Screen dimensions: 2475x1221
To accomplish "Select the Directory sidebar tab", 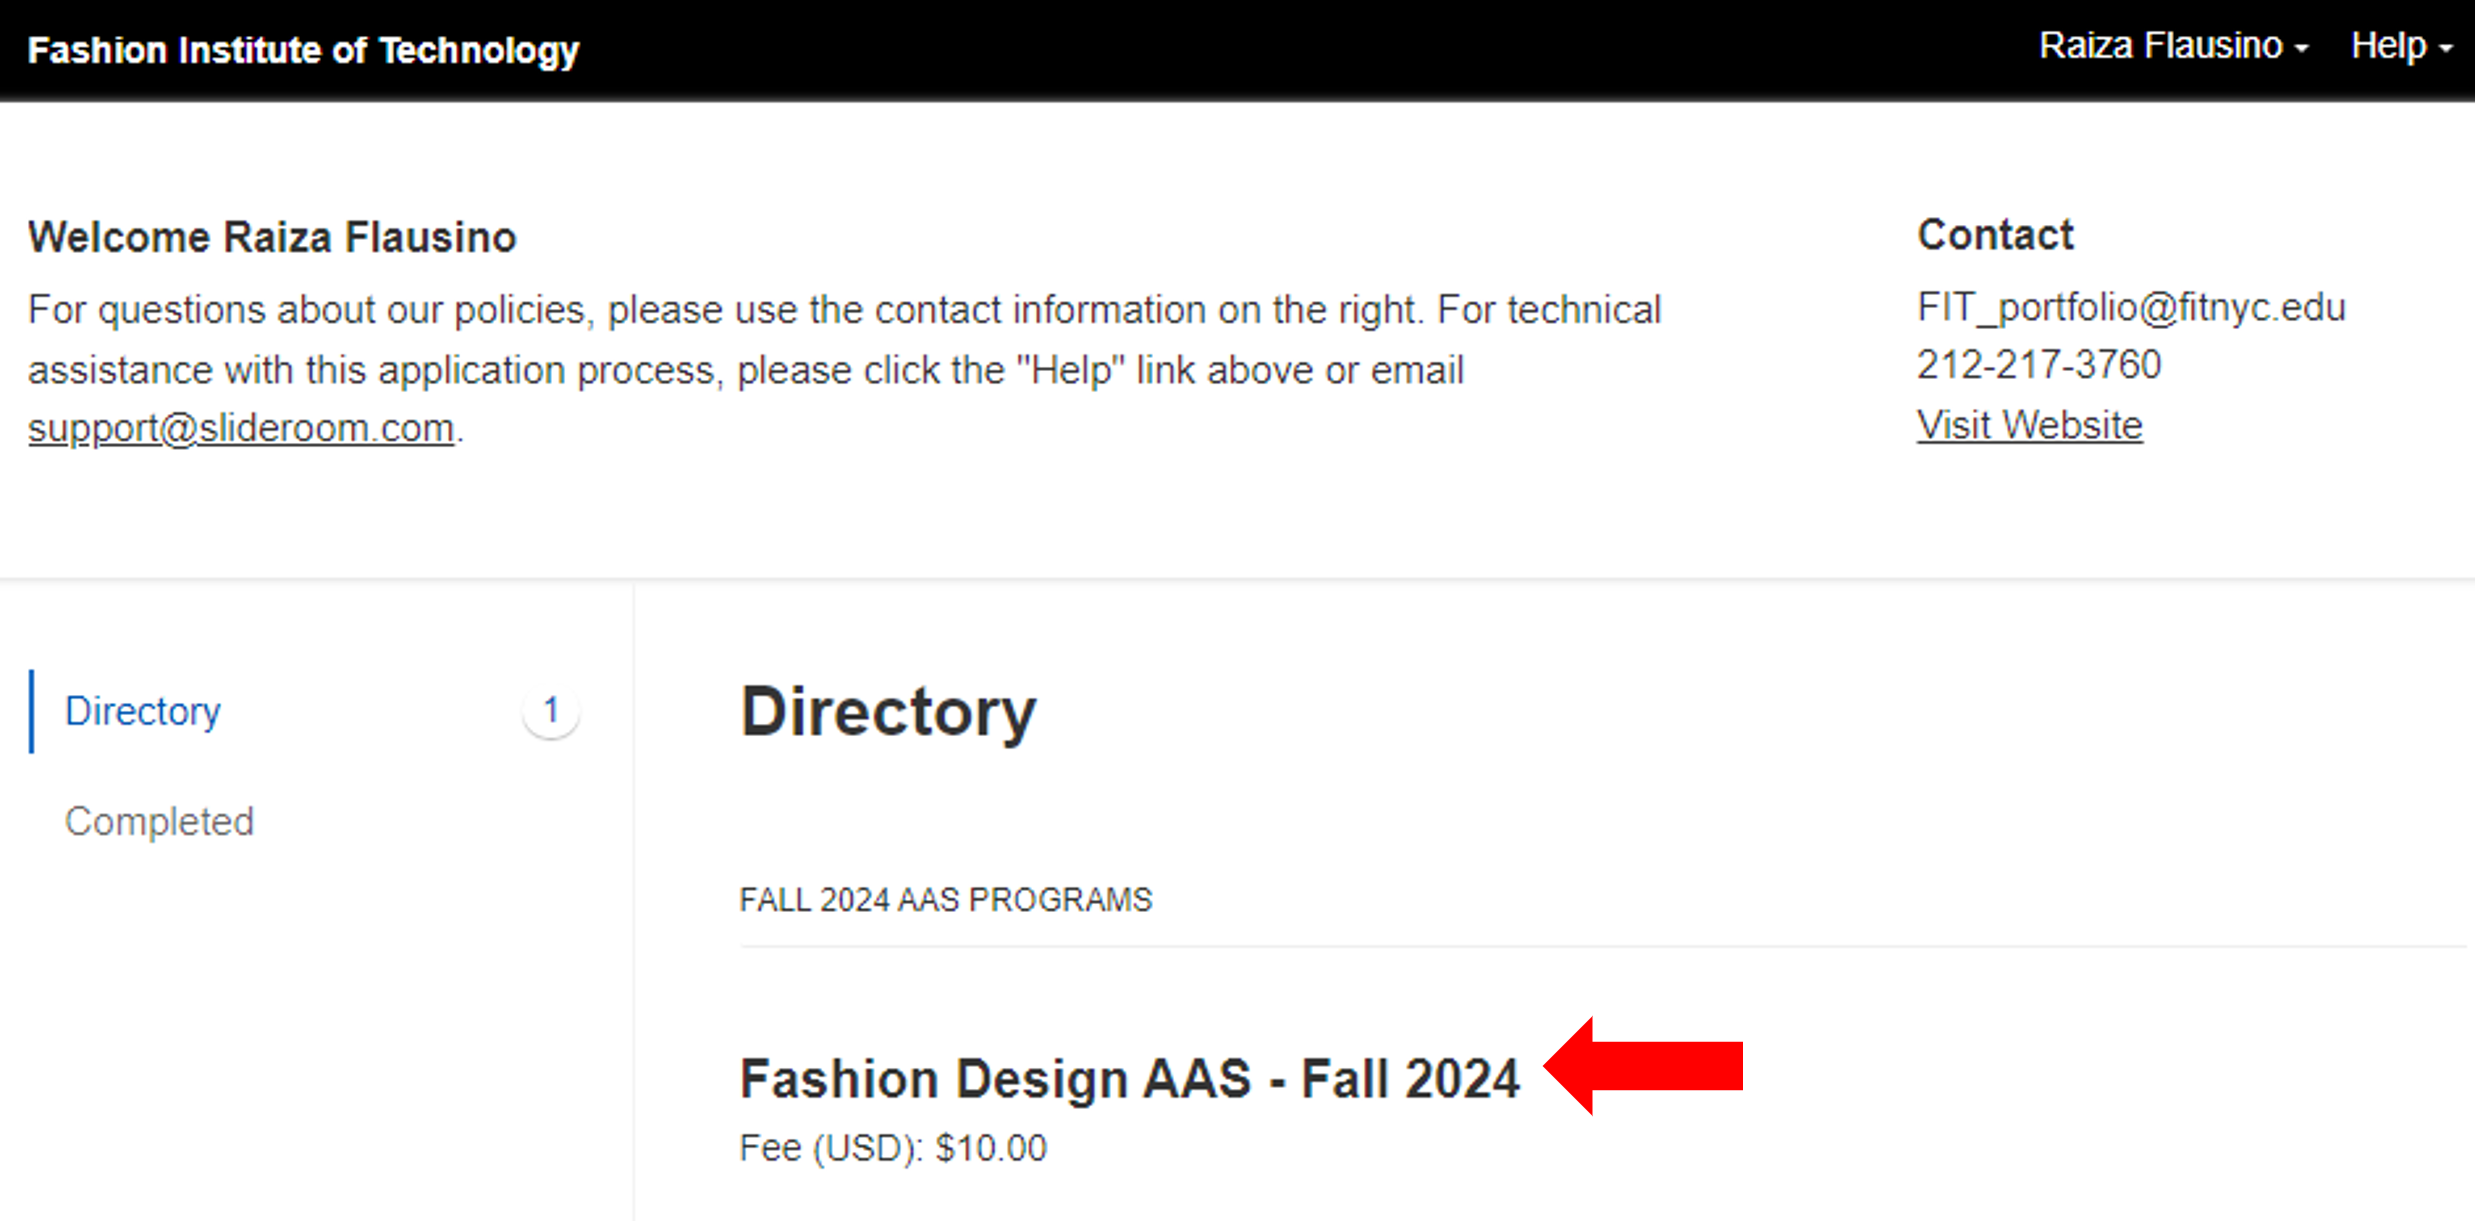I will 142,711.
